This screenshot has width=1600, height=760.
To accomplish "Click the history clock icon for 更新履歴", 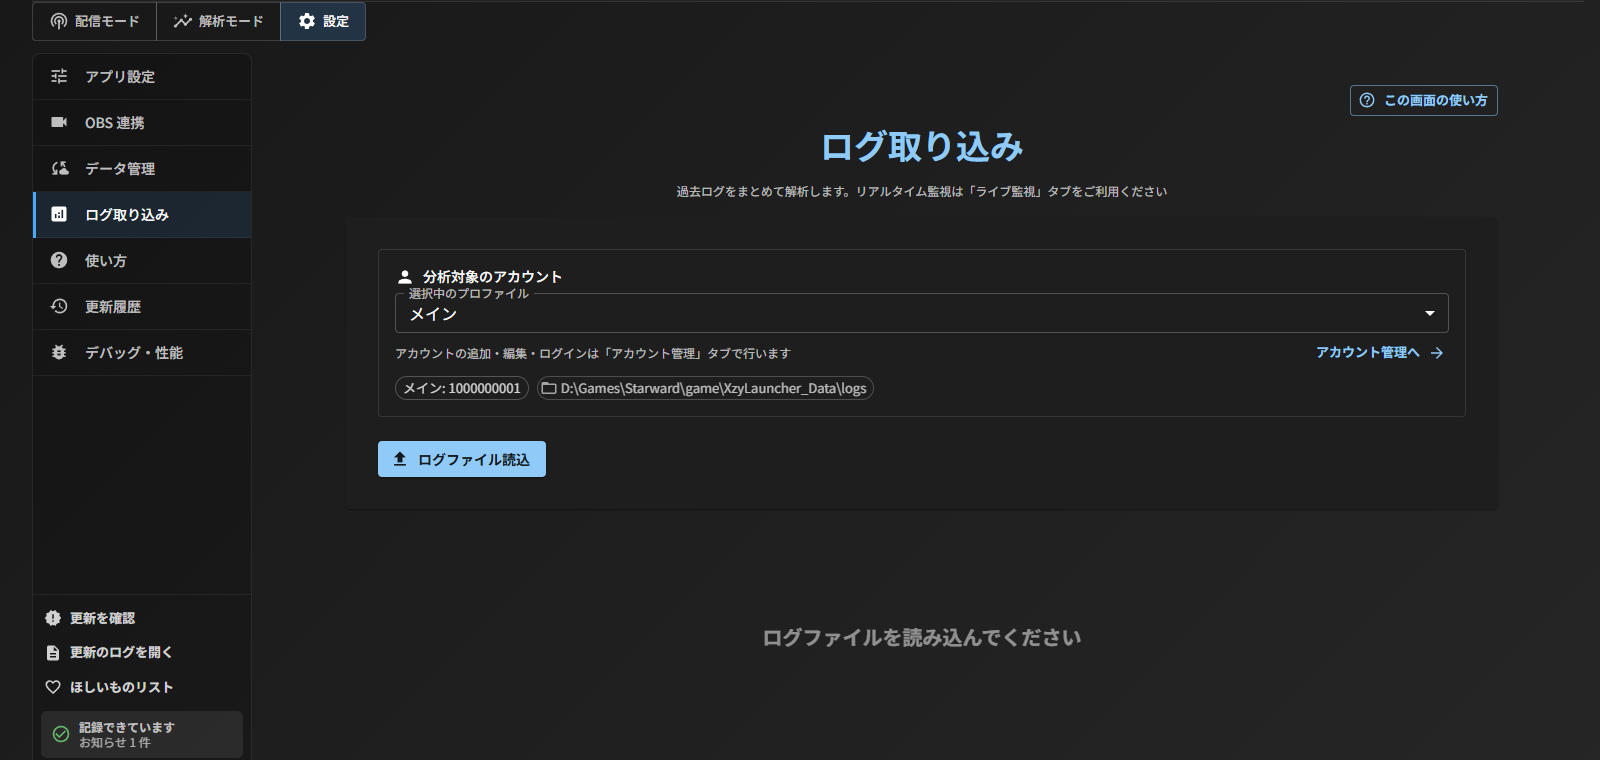I will (59, 306).
